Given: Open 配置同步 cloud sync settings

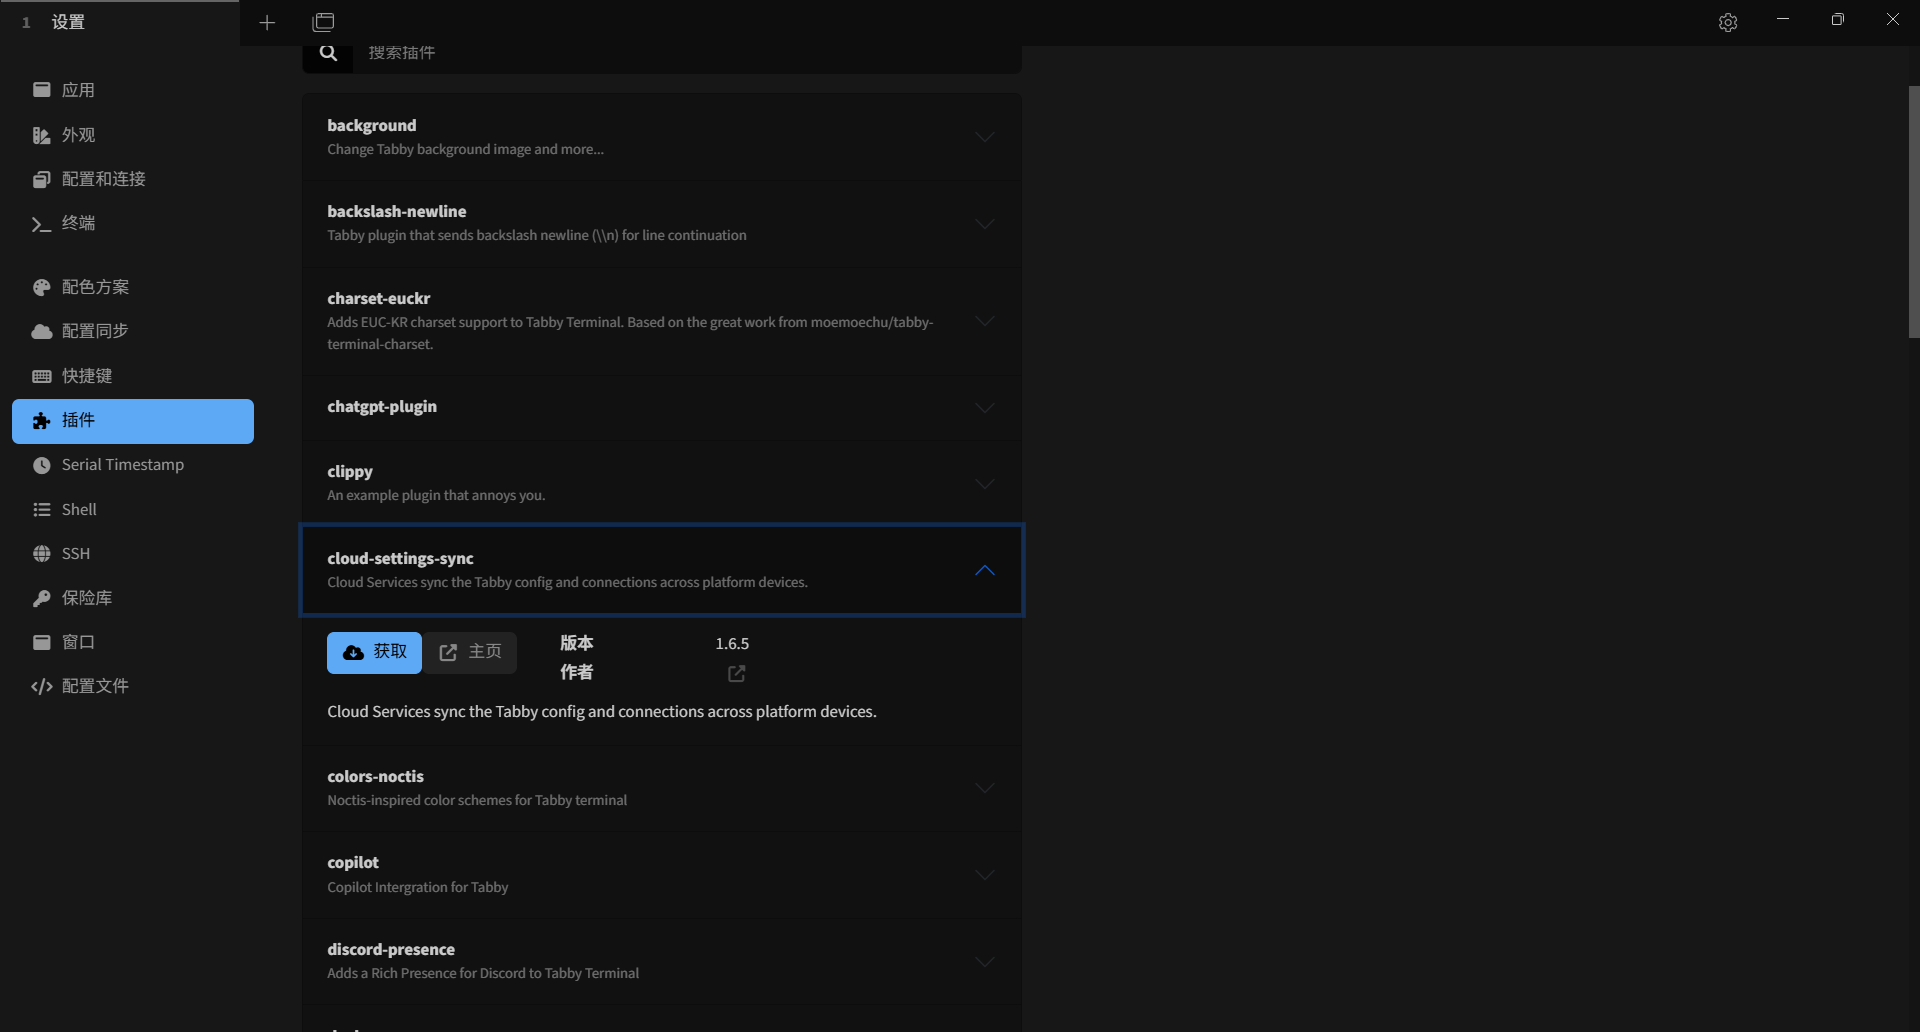Looking at the screenshot, I should (94, 331).
